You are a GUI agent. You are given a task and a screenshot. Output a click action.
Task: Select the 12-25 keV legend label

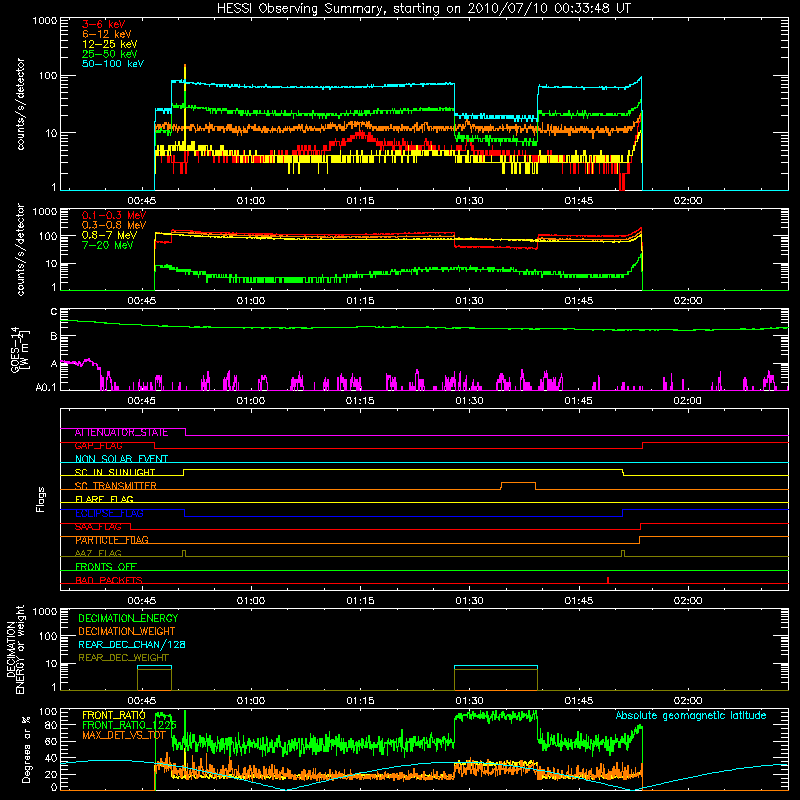(x=109, y=44)
